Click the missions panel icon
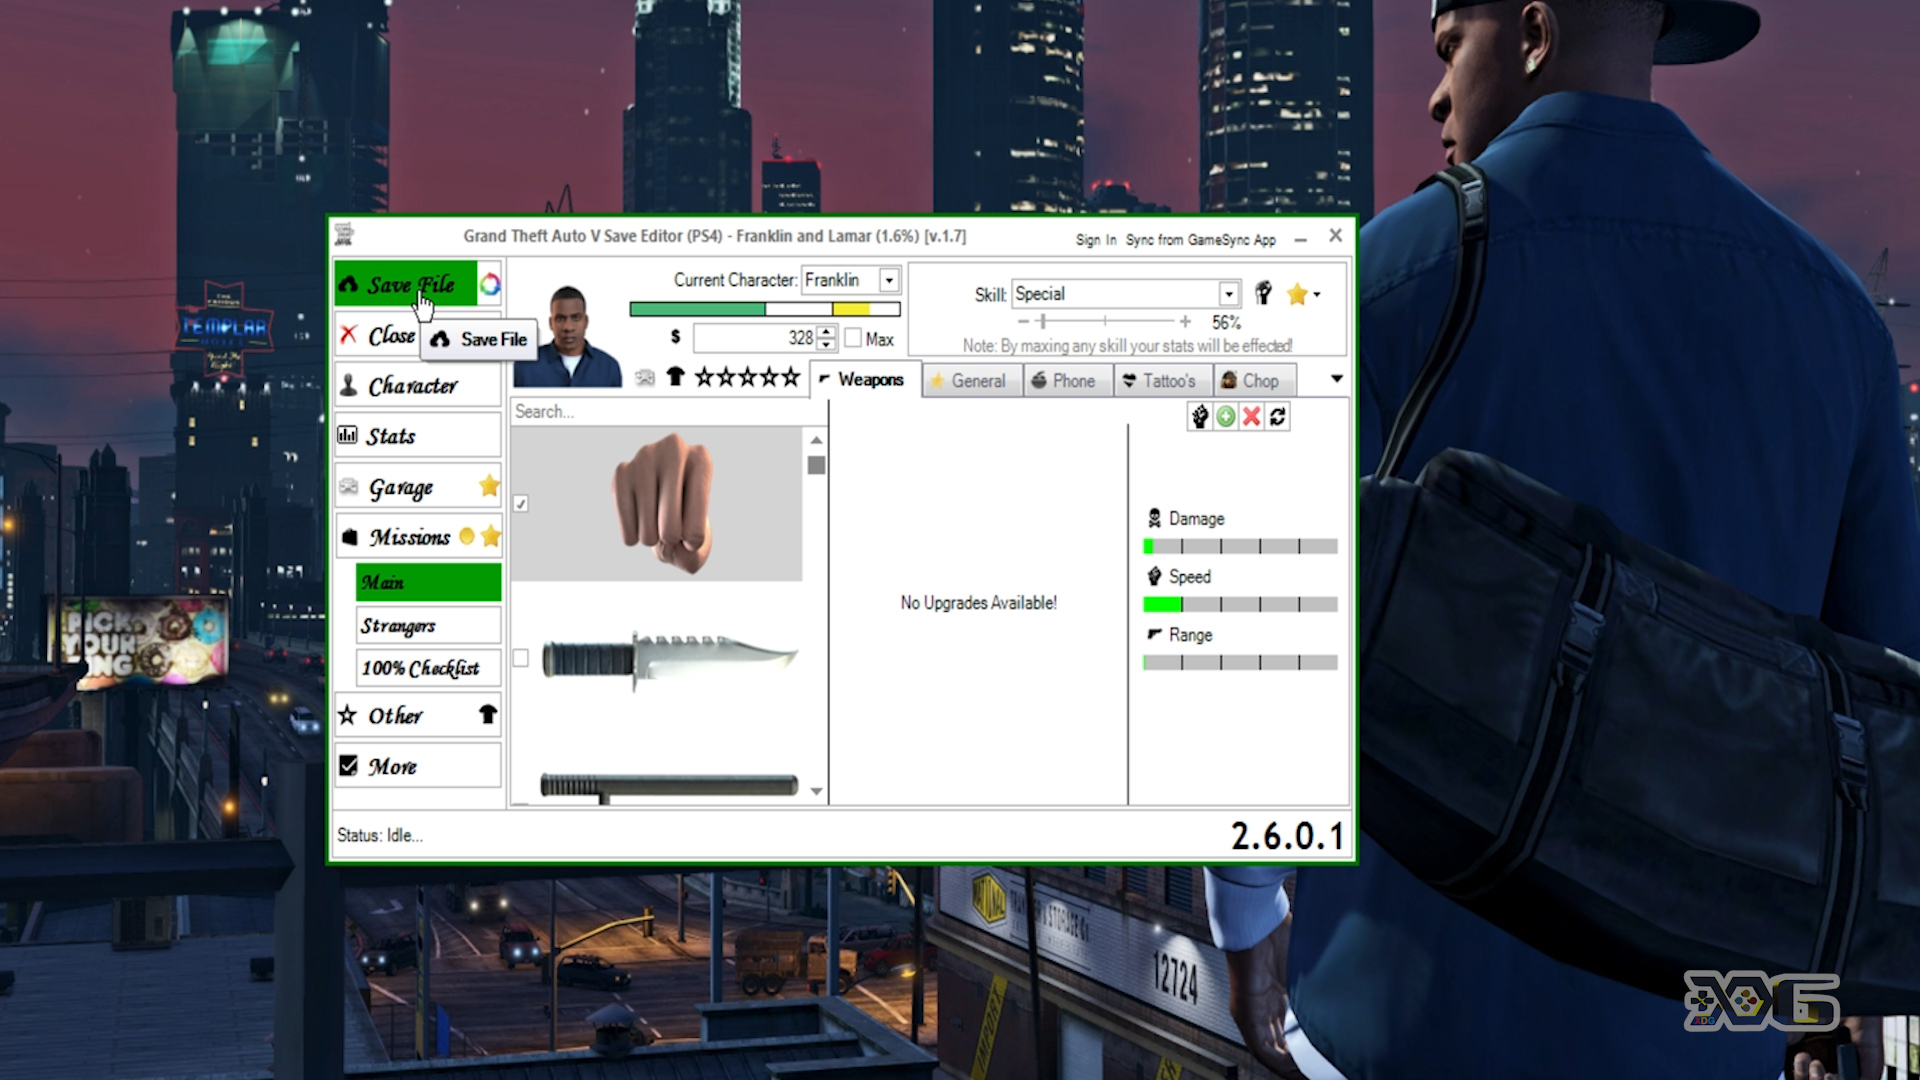The image size is (1920, 1080). (x=348, y=537)
